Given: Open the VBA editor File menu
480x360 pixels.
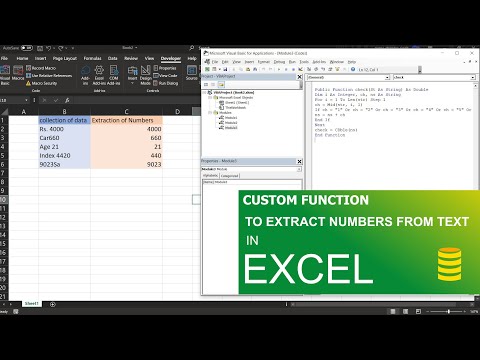Looking at the screenshot, I should [x=215, y=62].
